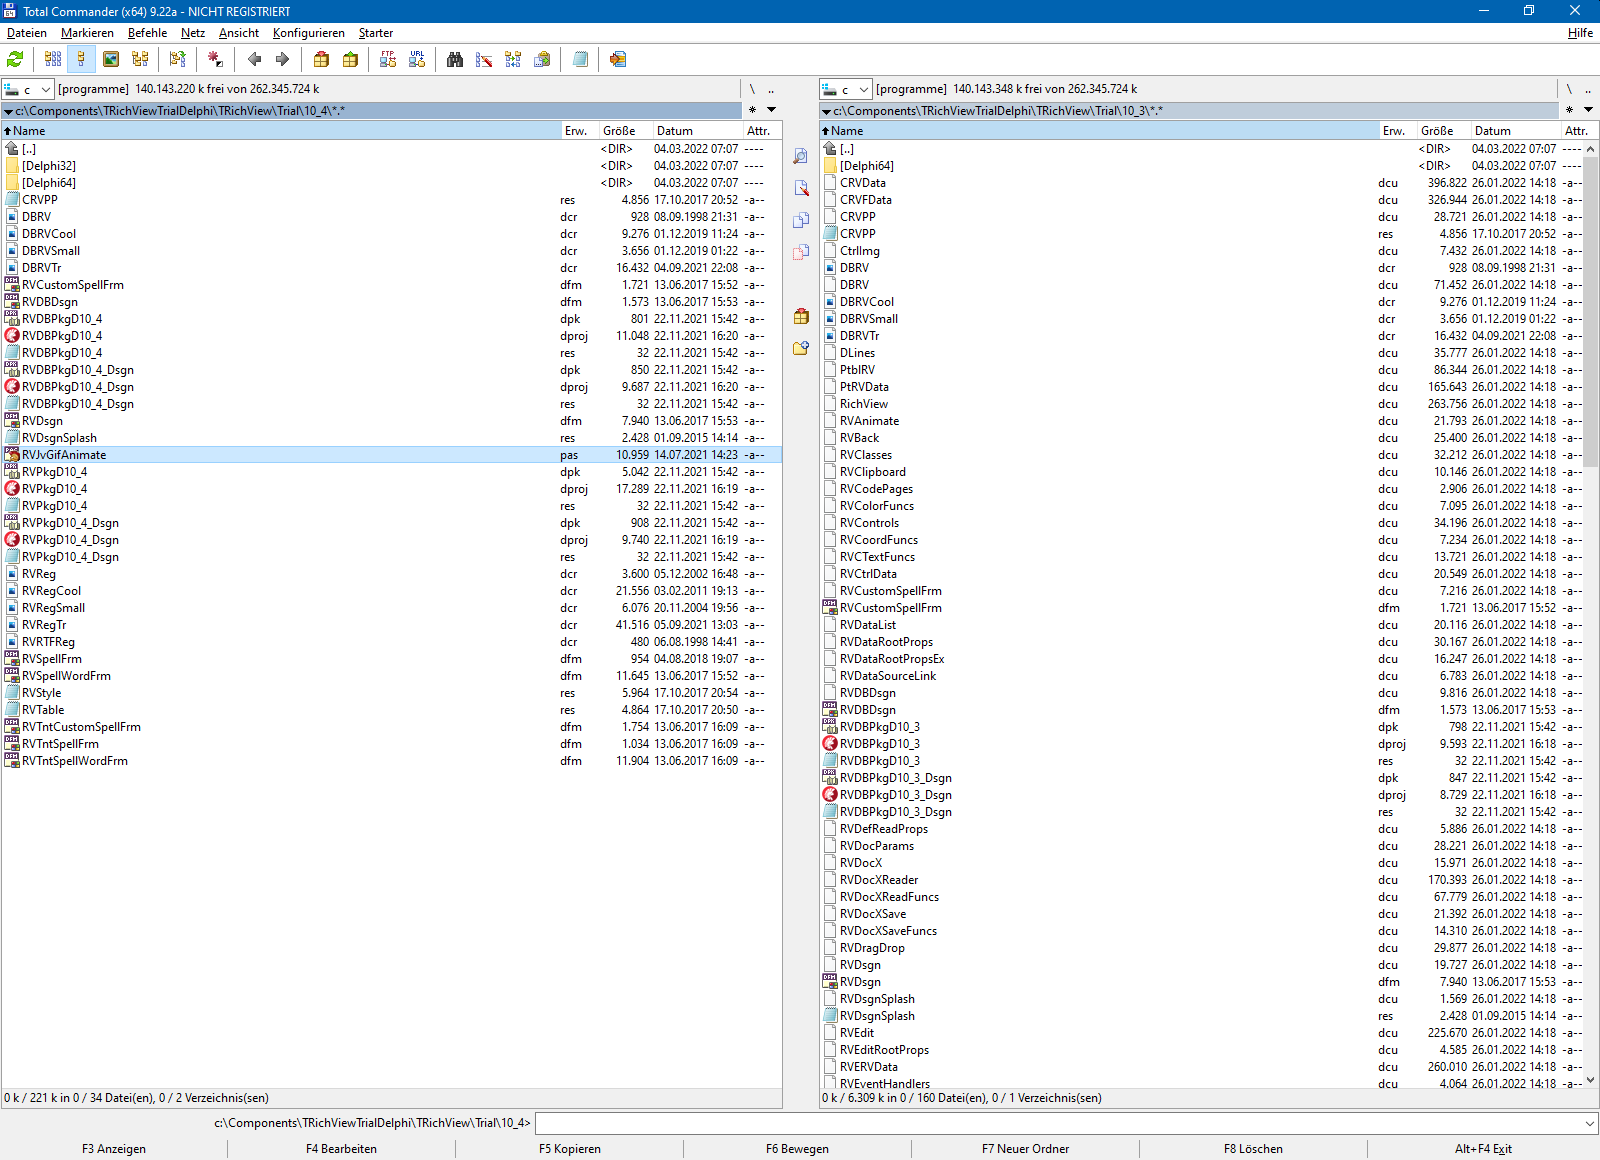
Task: Click the show all files branch view icon
Action: coord(178,60)
